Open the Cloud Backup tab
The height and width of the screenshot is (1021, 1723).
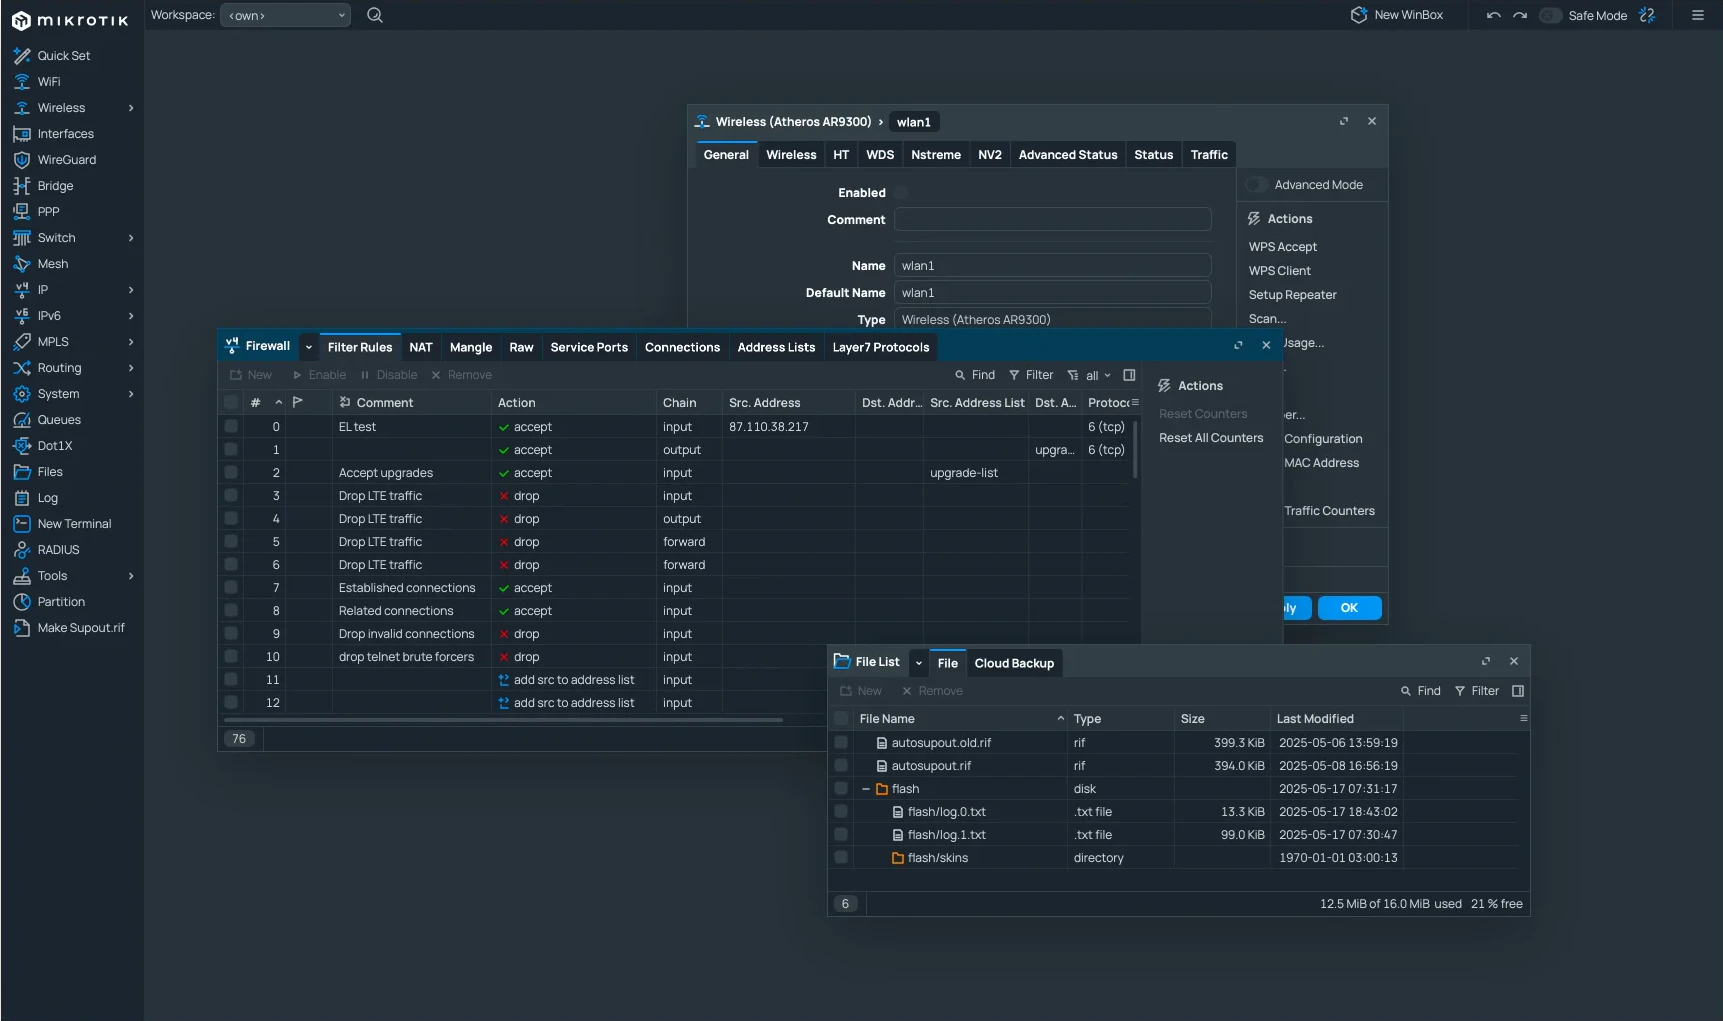click(x=1014, y=663)
